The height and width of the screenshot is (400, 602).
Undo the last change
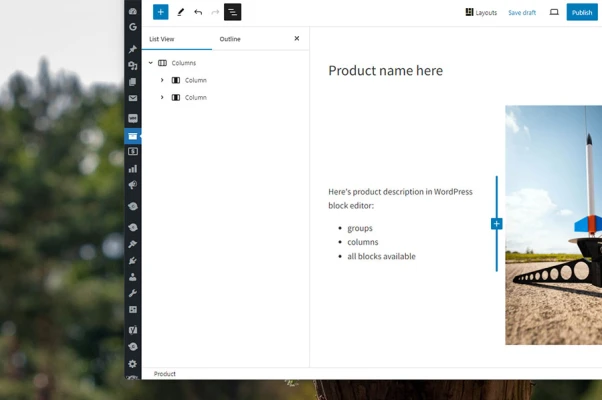pos(198,12)
